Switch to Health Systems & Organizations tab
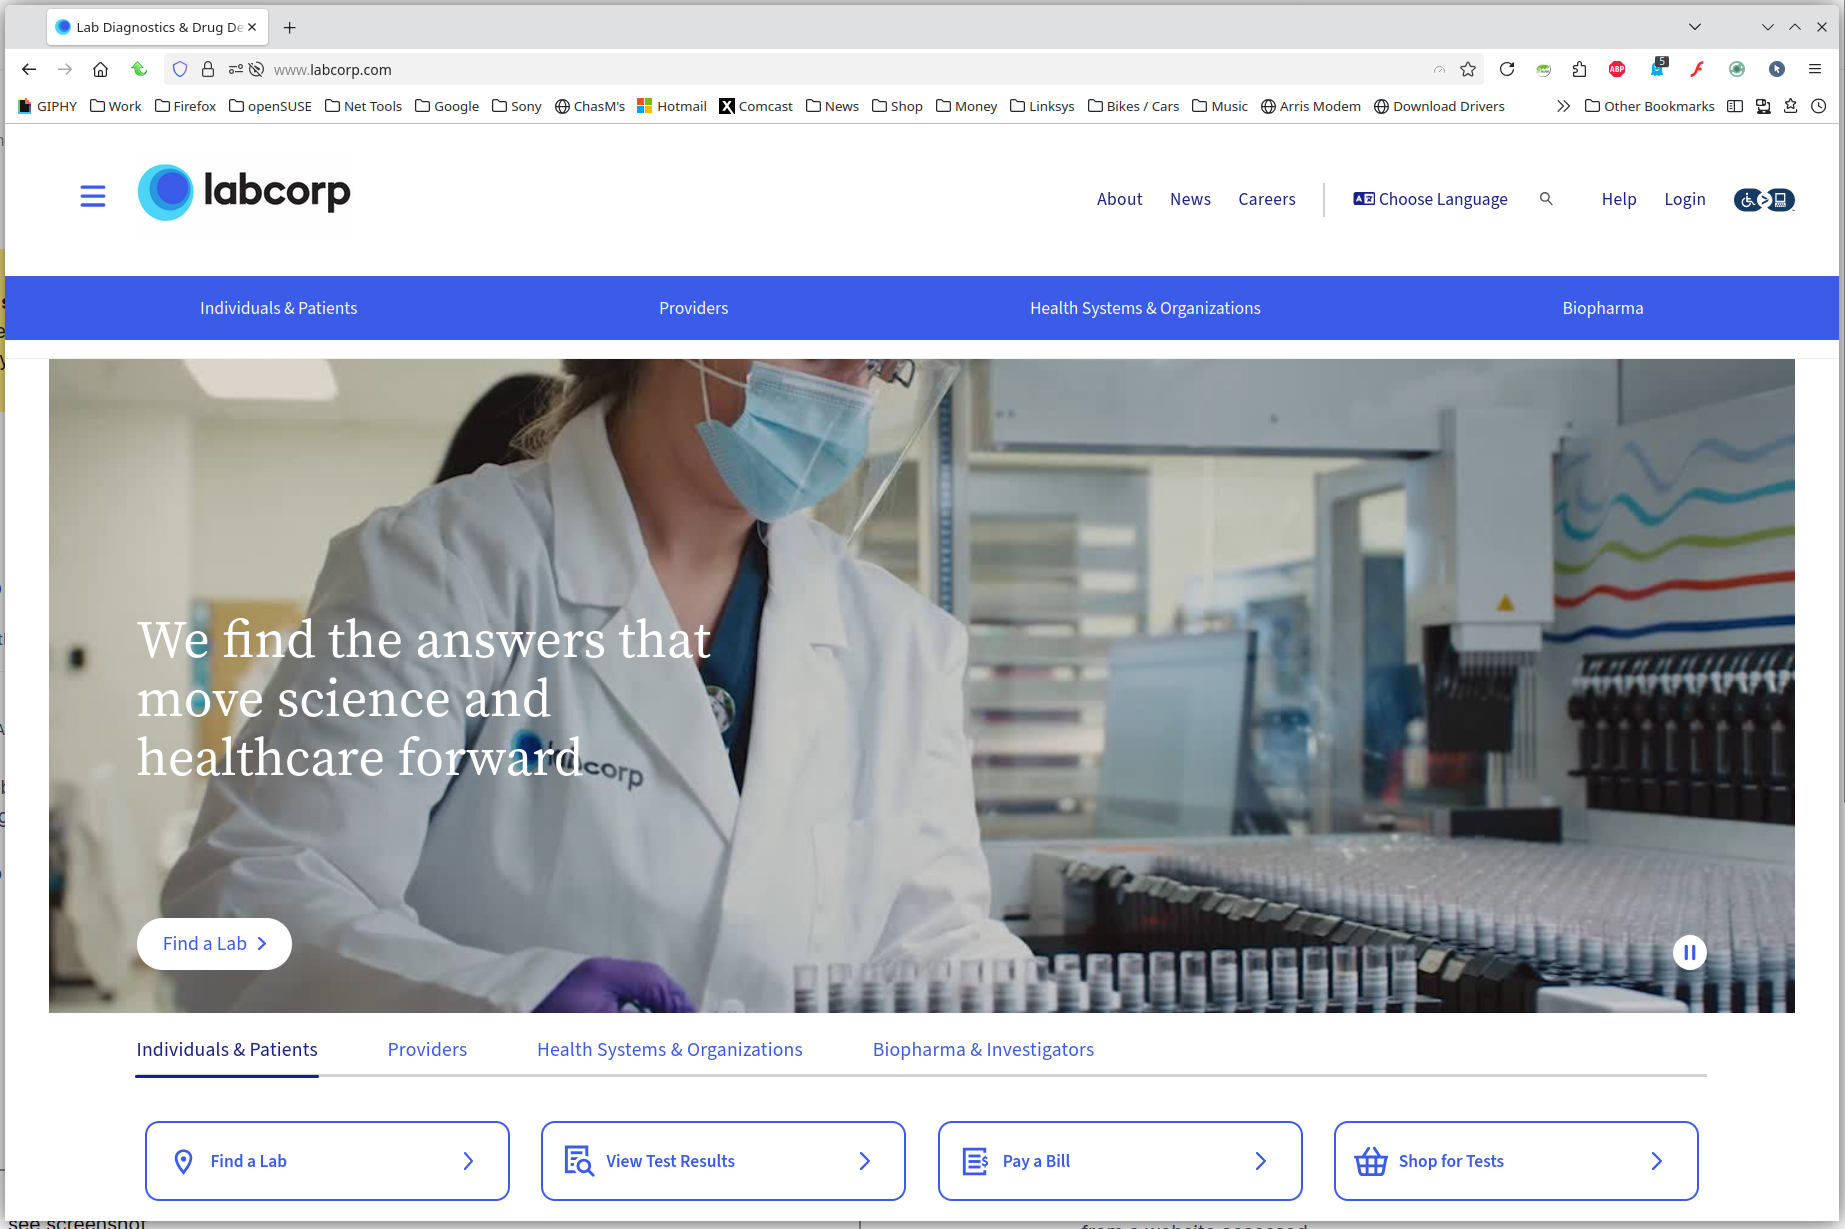This screenshot has width=1845, height=1229. click(x=669, y=1049)
